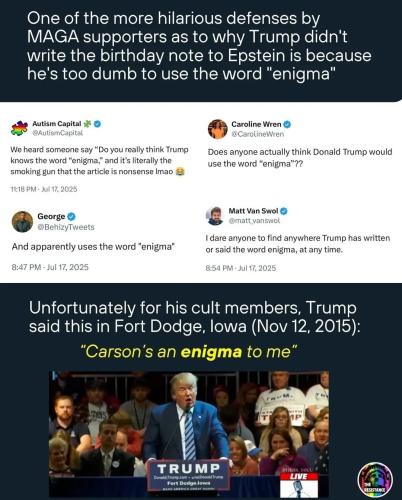This screenshot has height=500, width=402.
Task: Click George's profile avatar
Action: pyautogui.click(x=22, y=222)
